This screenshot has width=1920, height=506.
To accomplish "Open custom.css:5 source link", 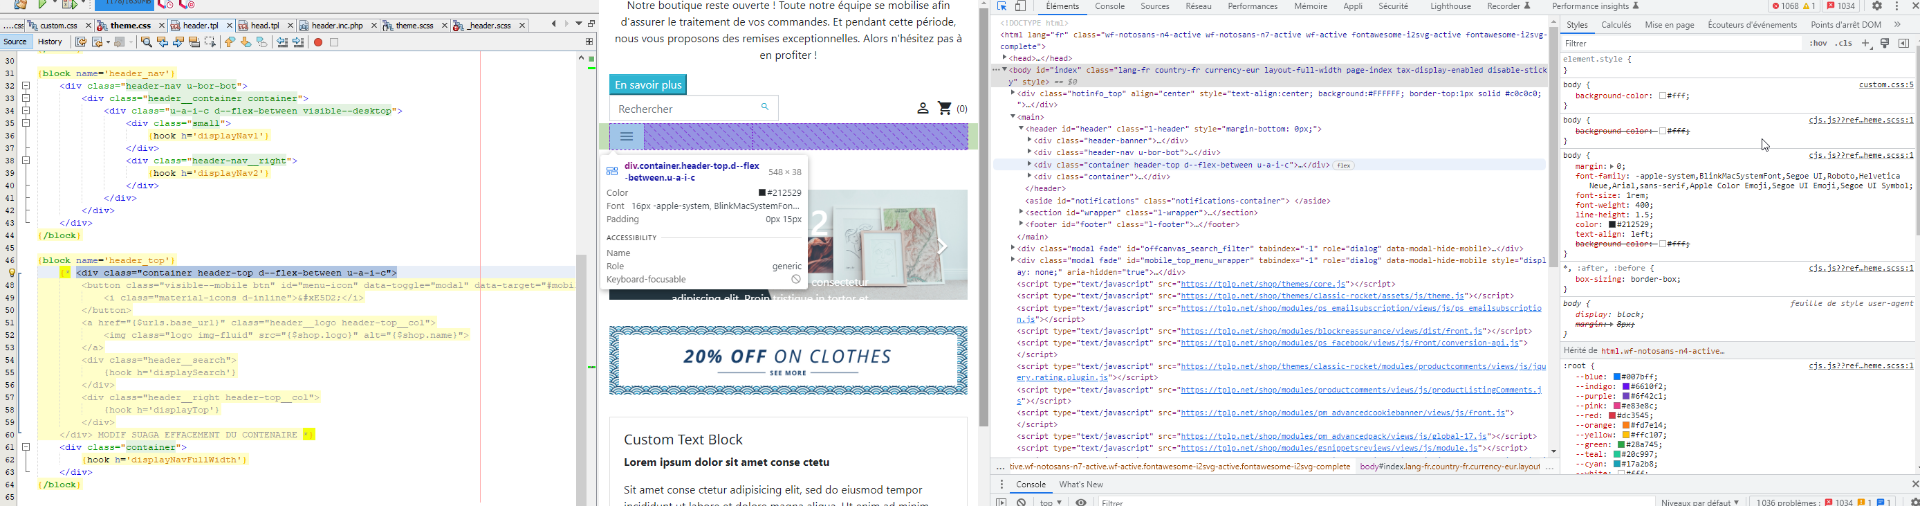I will coord(1886,85).
